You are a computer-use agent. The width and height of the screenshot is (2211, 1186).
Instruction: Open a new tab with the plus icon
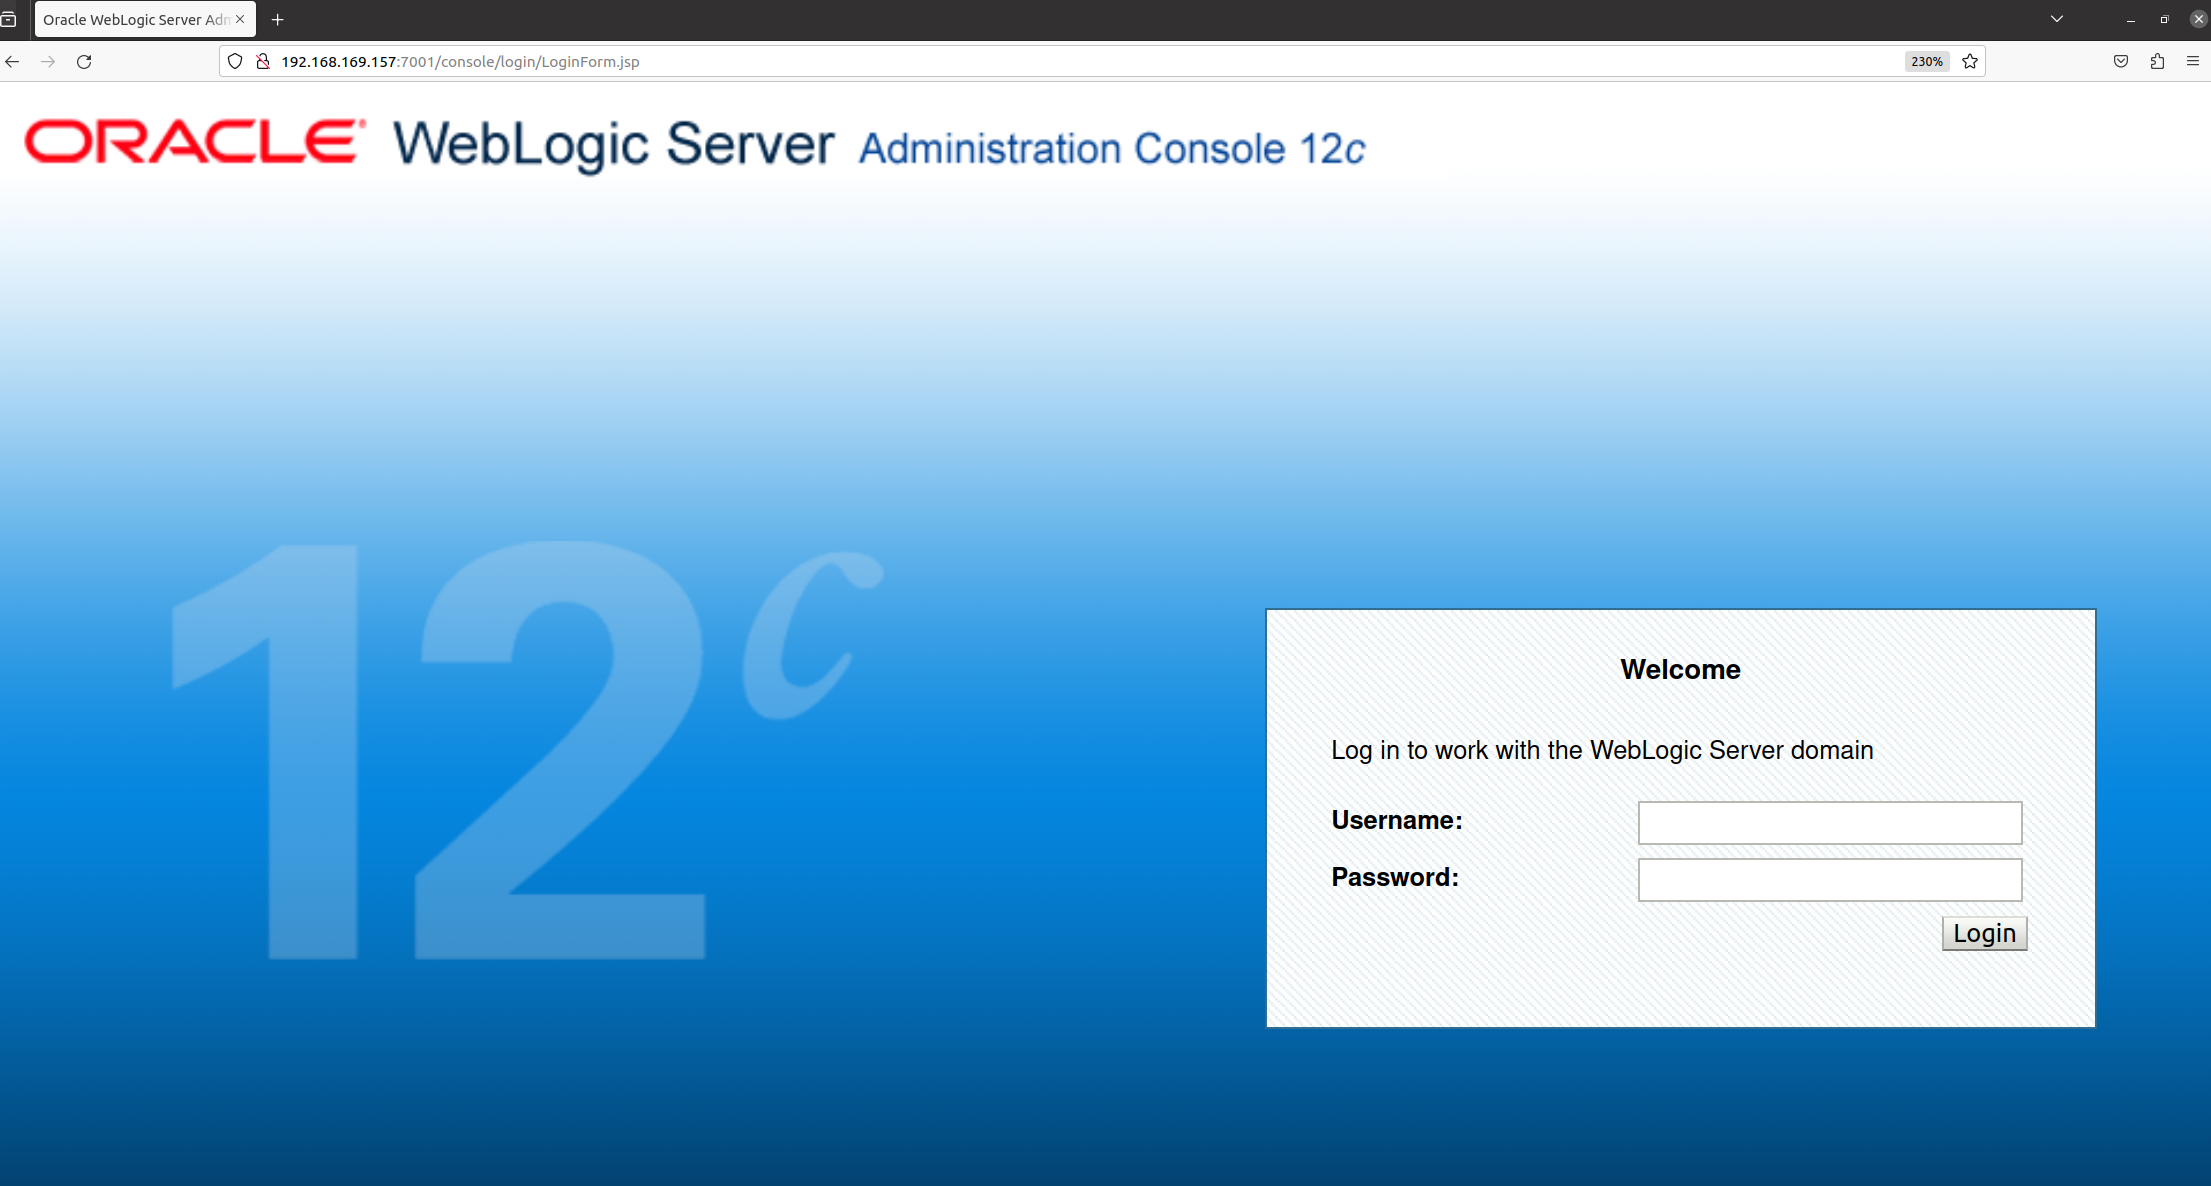pyautogui.click(x=278, y=19)
